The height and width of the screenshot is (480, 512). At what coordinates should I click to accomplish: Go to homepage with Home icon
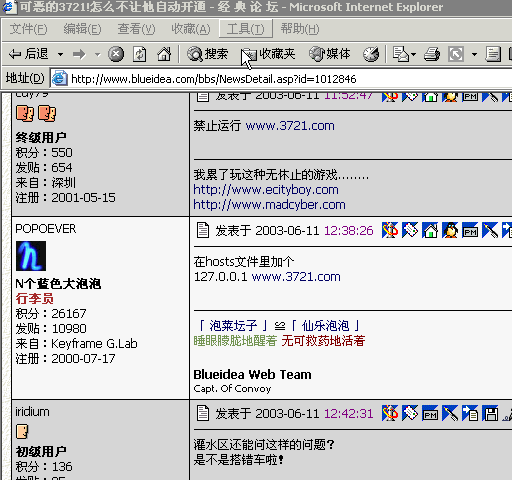(164, 54)
